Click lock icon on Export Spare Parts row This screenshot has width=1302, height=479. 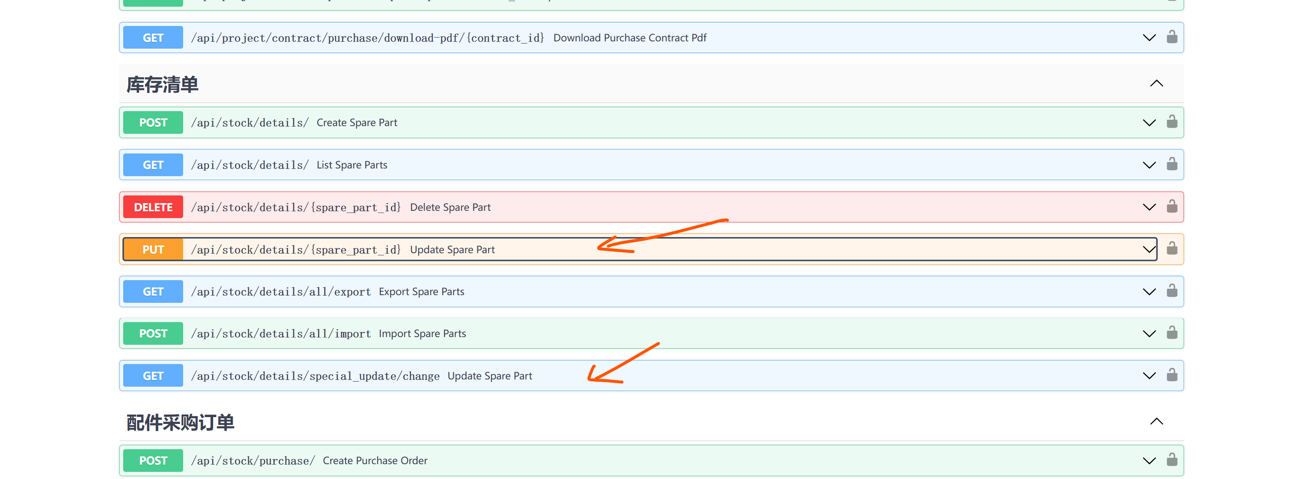tap(1171, 291)
